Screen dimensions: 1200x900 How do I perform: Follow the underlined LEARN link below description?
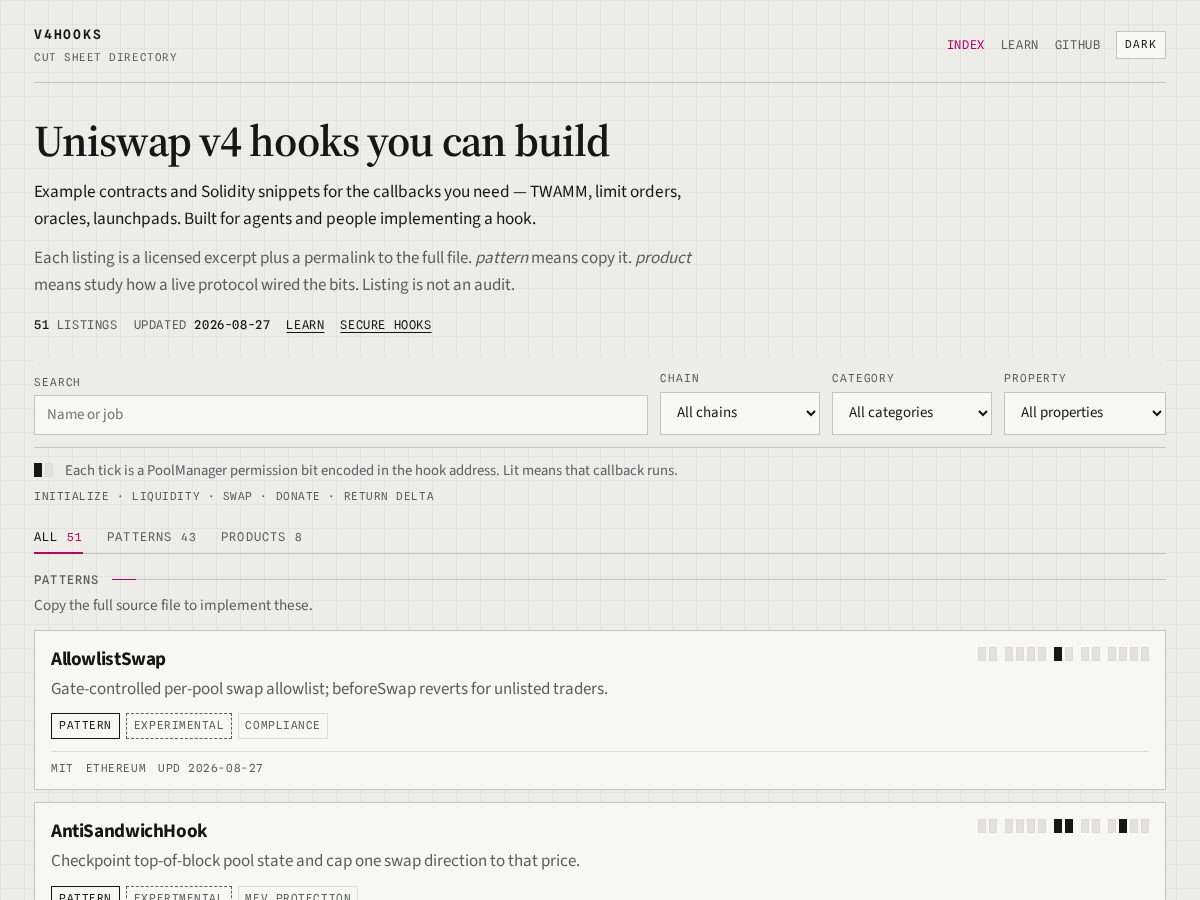[x=305, y=325]
